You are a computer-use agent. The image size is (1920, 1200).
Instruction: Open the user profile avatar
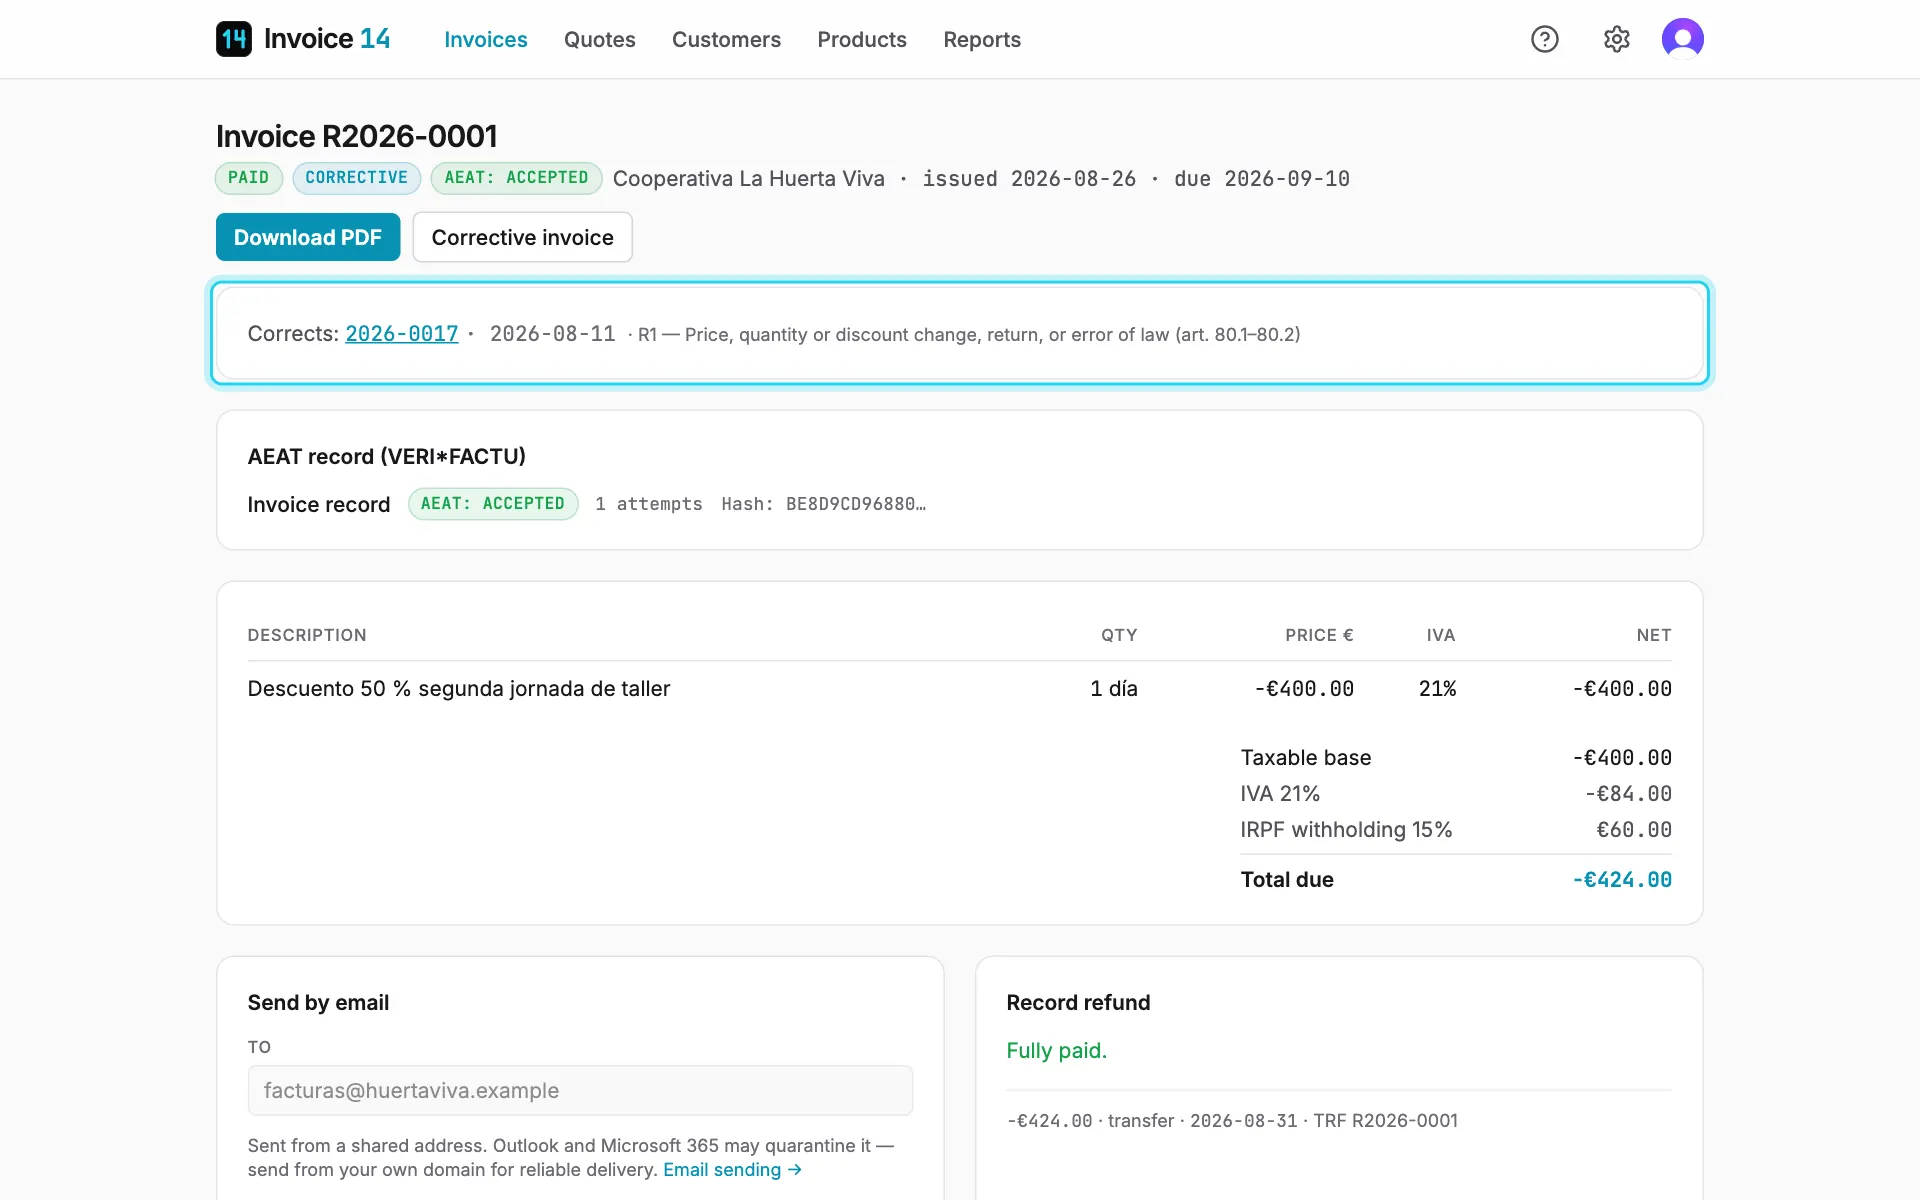(1683, 39)
